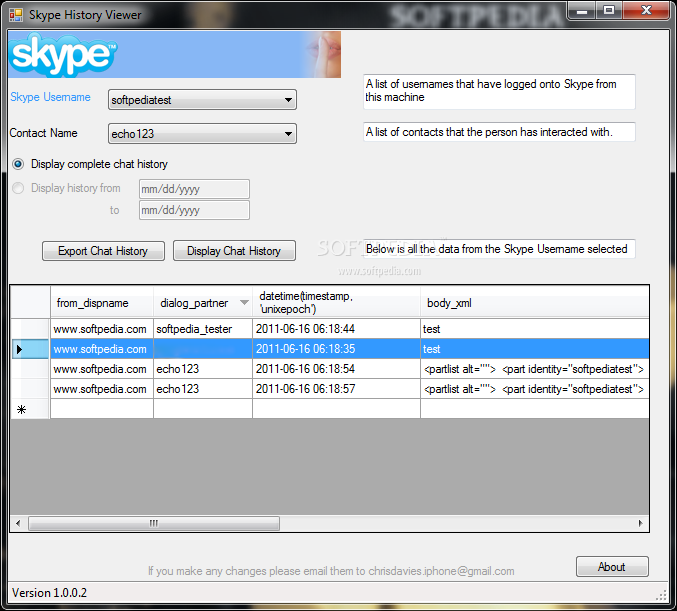Viewport: 677px width, 611px height.
Task: Click partlist body_xml cell in 06:18:57 row
Action: (535, 389)
